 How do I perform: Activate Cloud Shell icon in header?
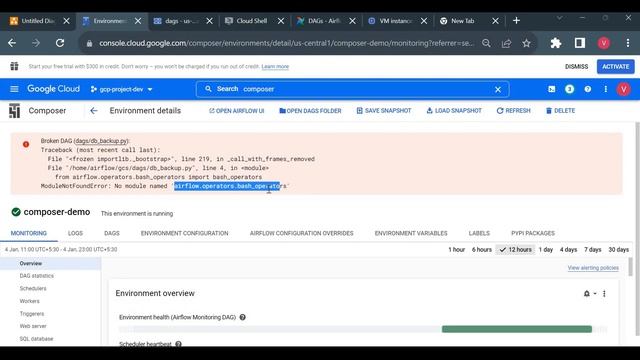[551, 89]
